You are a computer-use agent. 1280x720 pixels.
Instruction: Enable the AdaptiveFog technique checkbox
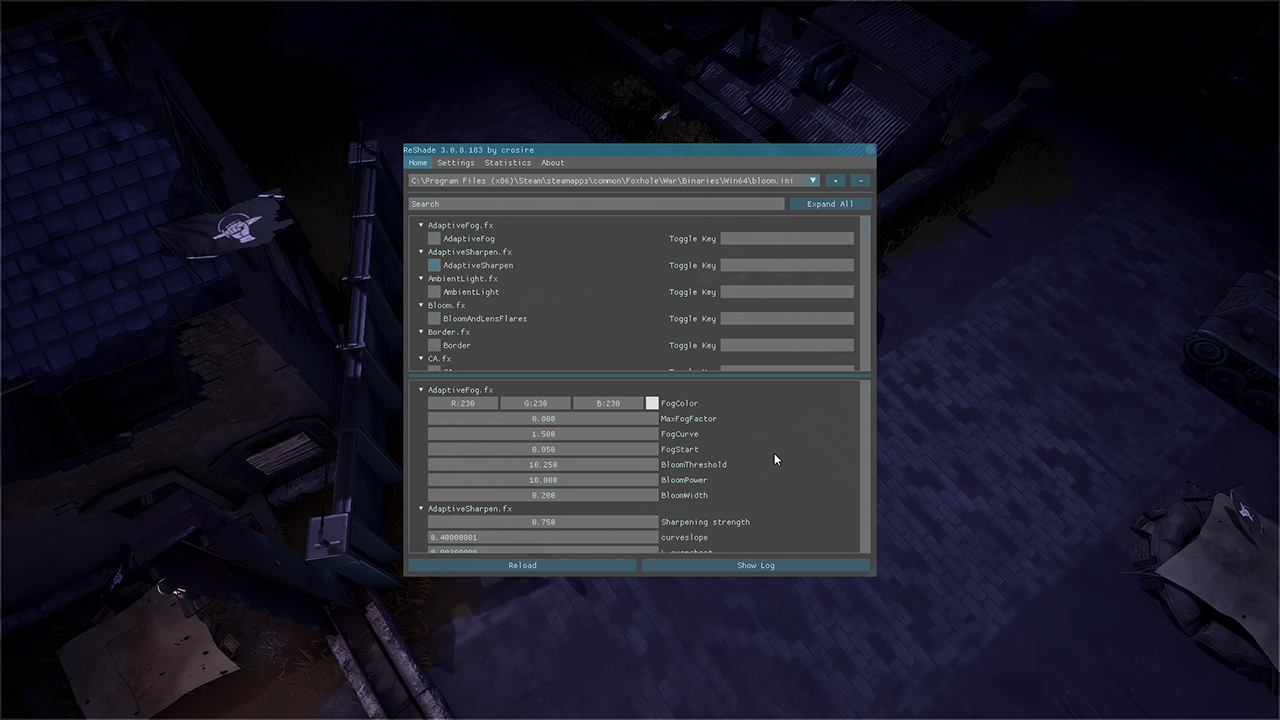[434, 239]
